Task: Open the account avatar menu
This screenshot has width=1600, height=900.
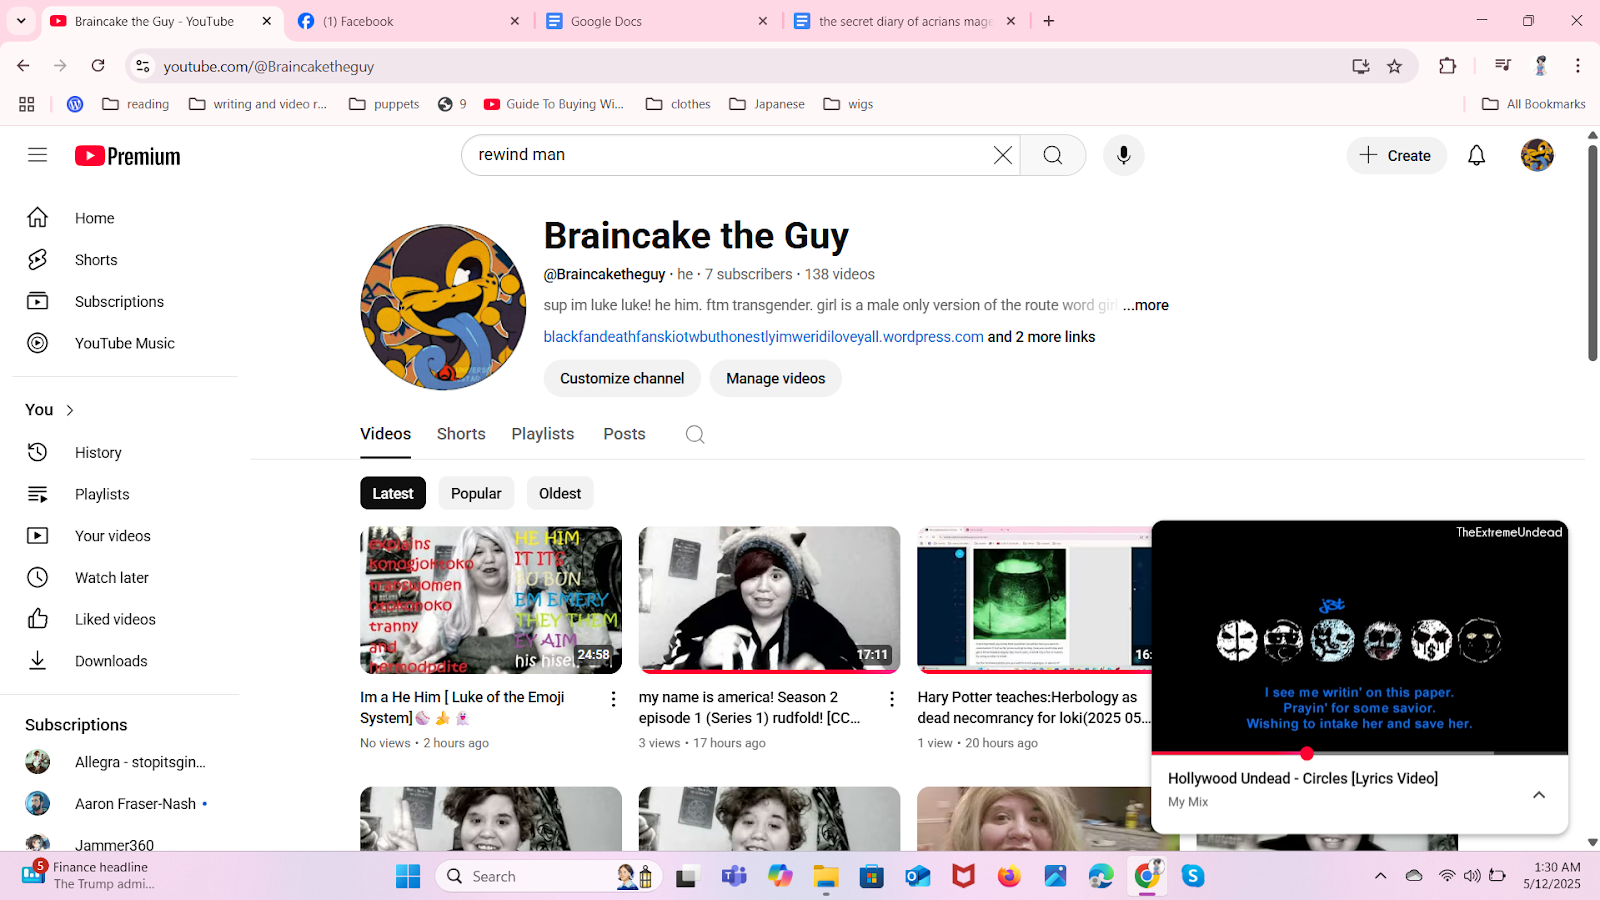Action: pyautogui.click(x=1537, y=155)
